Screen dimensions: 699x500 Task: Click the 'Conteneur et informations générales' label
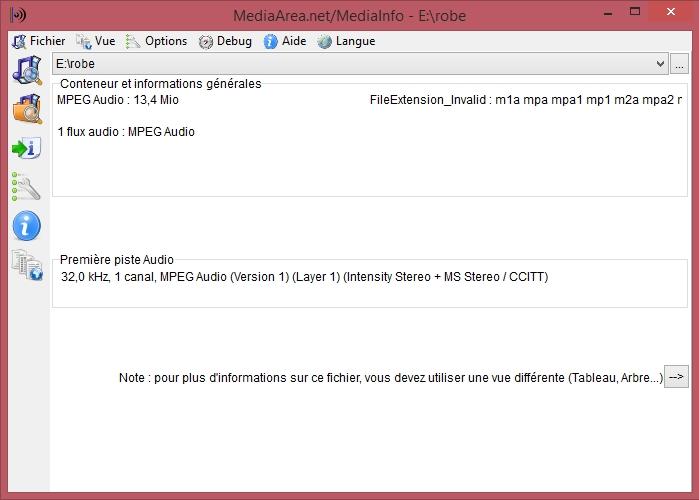pos(160,84)
